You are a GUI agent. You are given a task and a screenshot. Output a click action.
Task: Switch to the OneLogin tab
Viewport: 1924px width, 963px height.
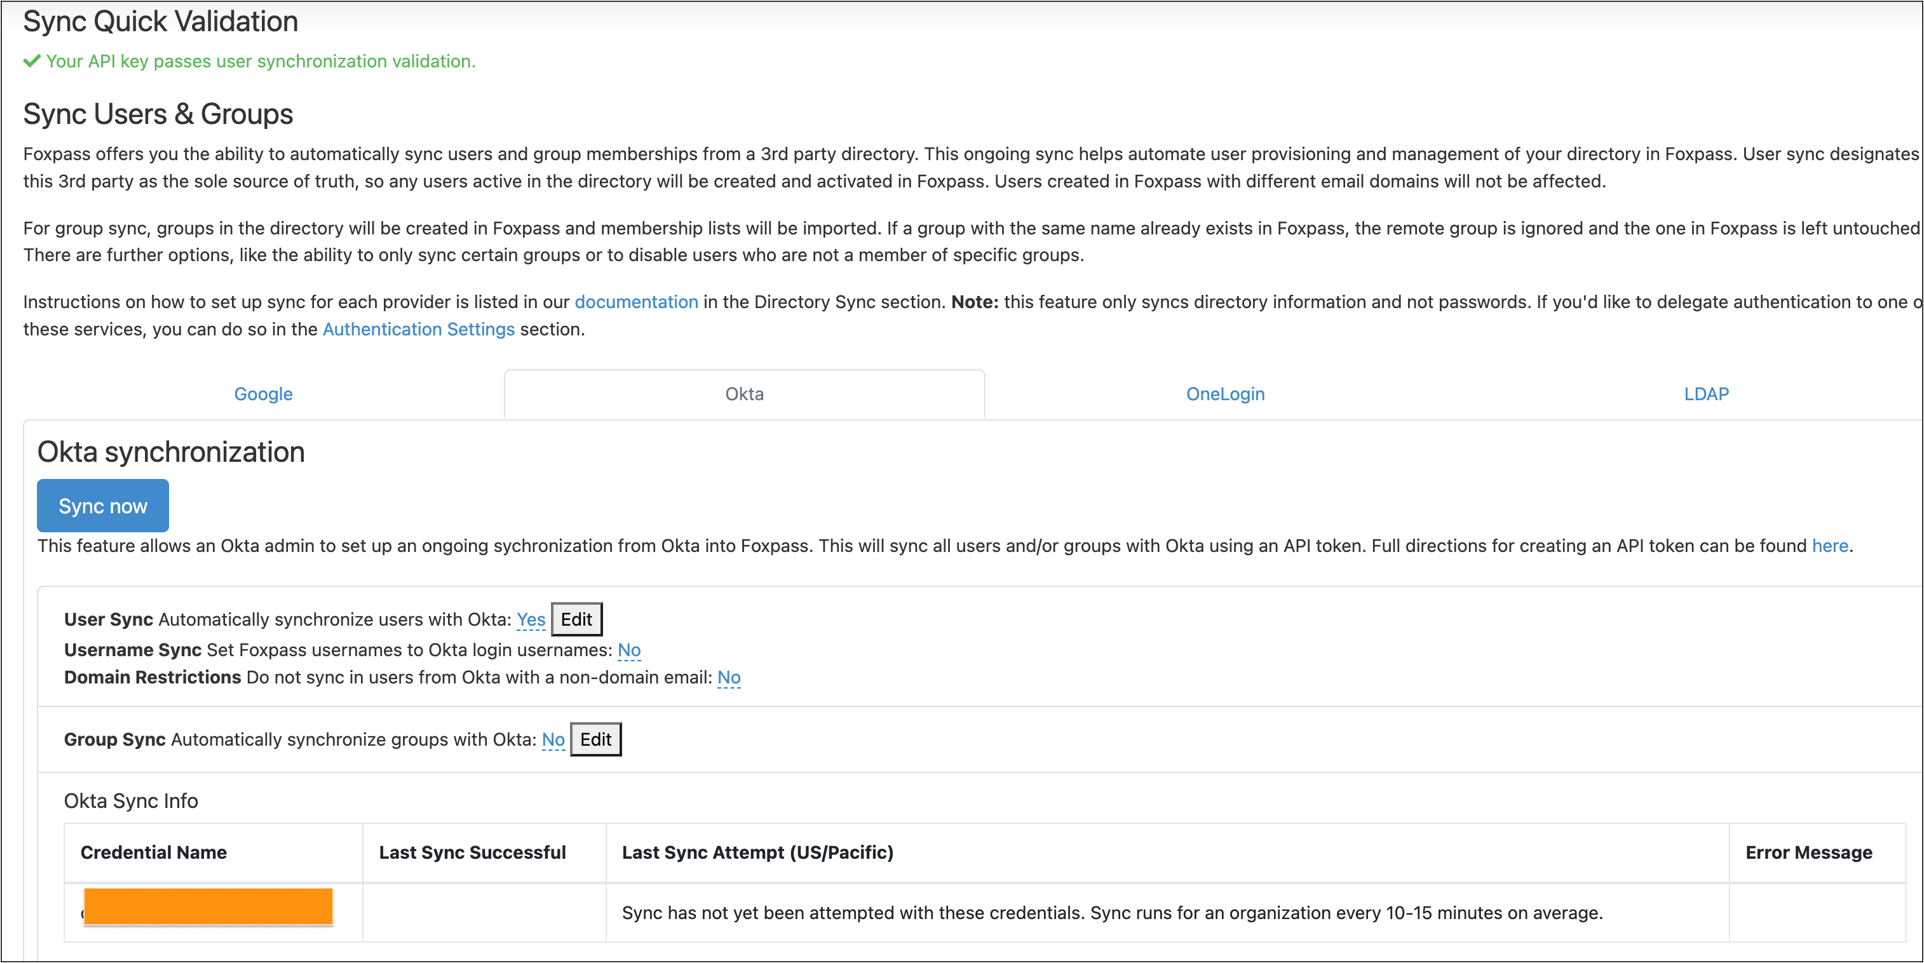(x=1225, y=394)
